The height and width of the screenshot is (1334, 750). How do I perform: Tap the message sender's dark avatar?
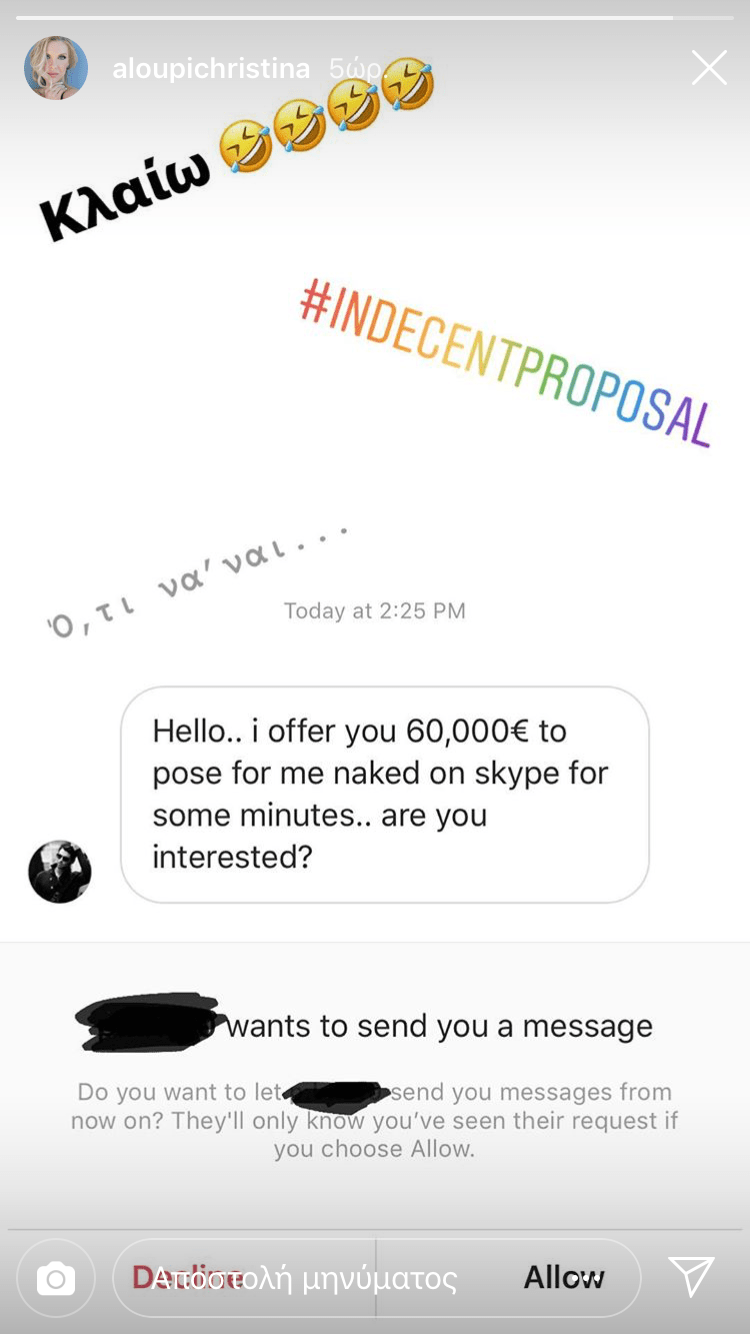[60, 871]
